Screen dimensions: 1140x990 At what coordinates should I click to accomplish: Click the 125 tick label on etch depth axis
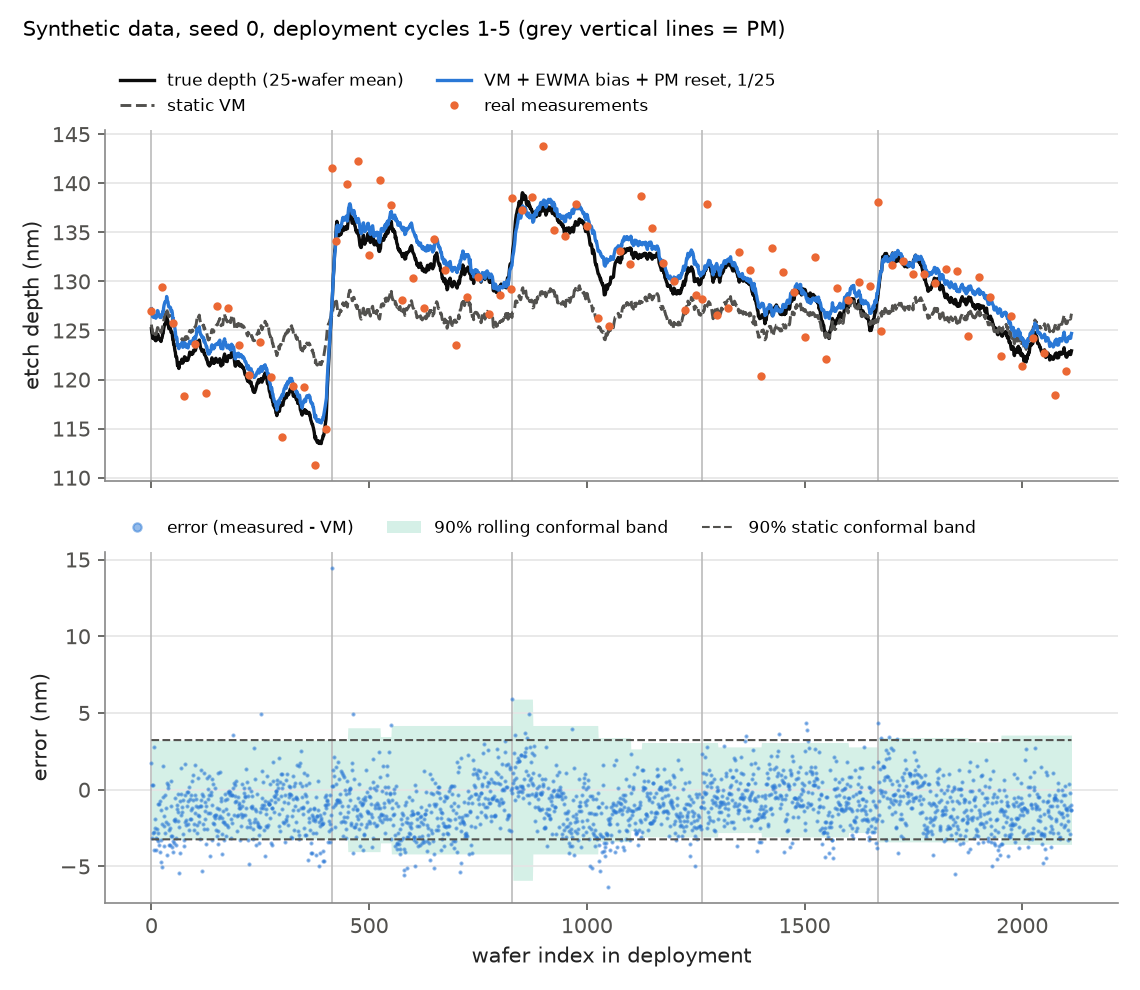[71, 331]
